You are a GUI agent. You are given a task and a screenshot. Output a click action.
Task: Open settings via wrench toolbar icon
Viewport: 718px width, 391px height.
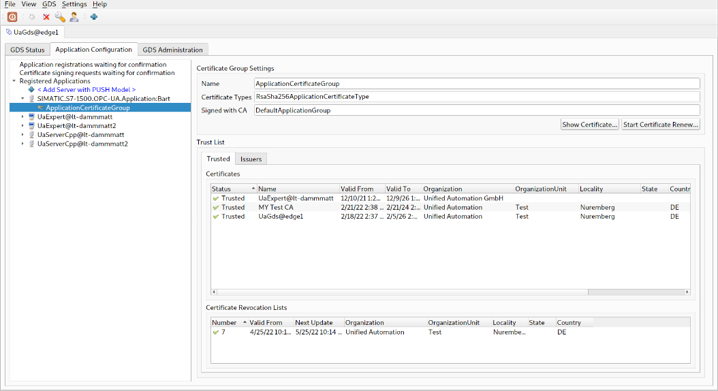(60, 17)
